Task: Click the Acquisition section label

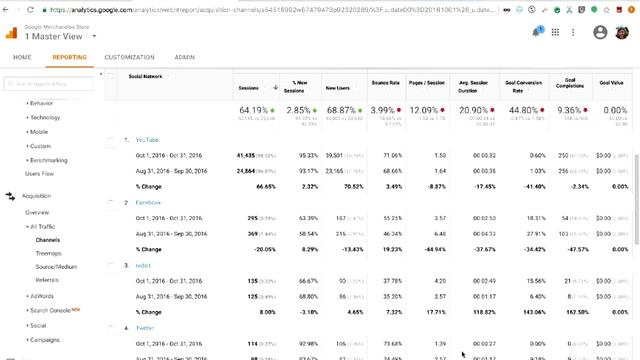Action: point(36,196)
